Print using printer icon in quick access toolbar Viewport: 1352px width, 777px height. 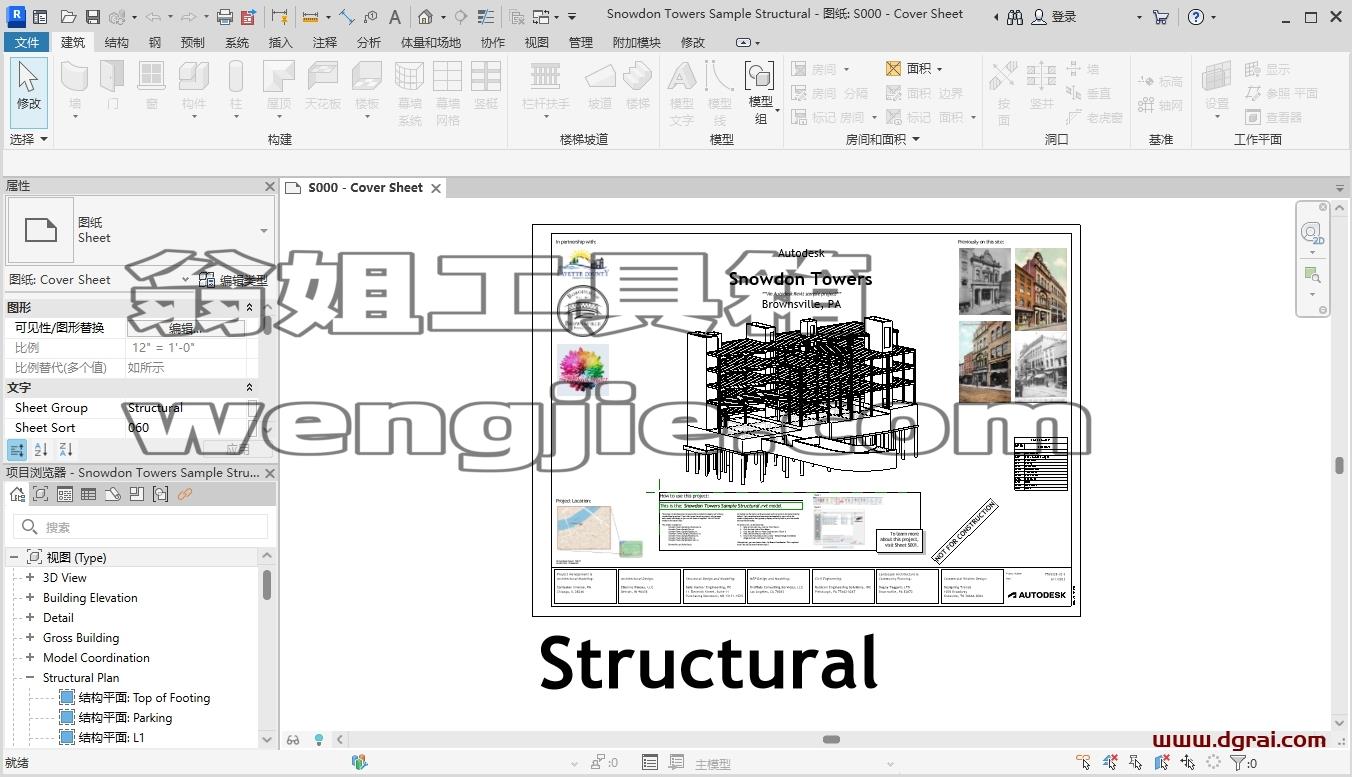(225, 17)
